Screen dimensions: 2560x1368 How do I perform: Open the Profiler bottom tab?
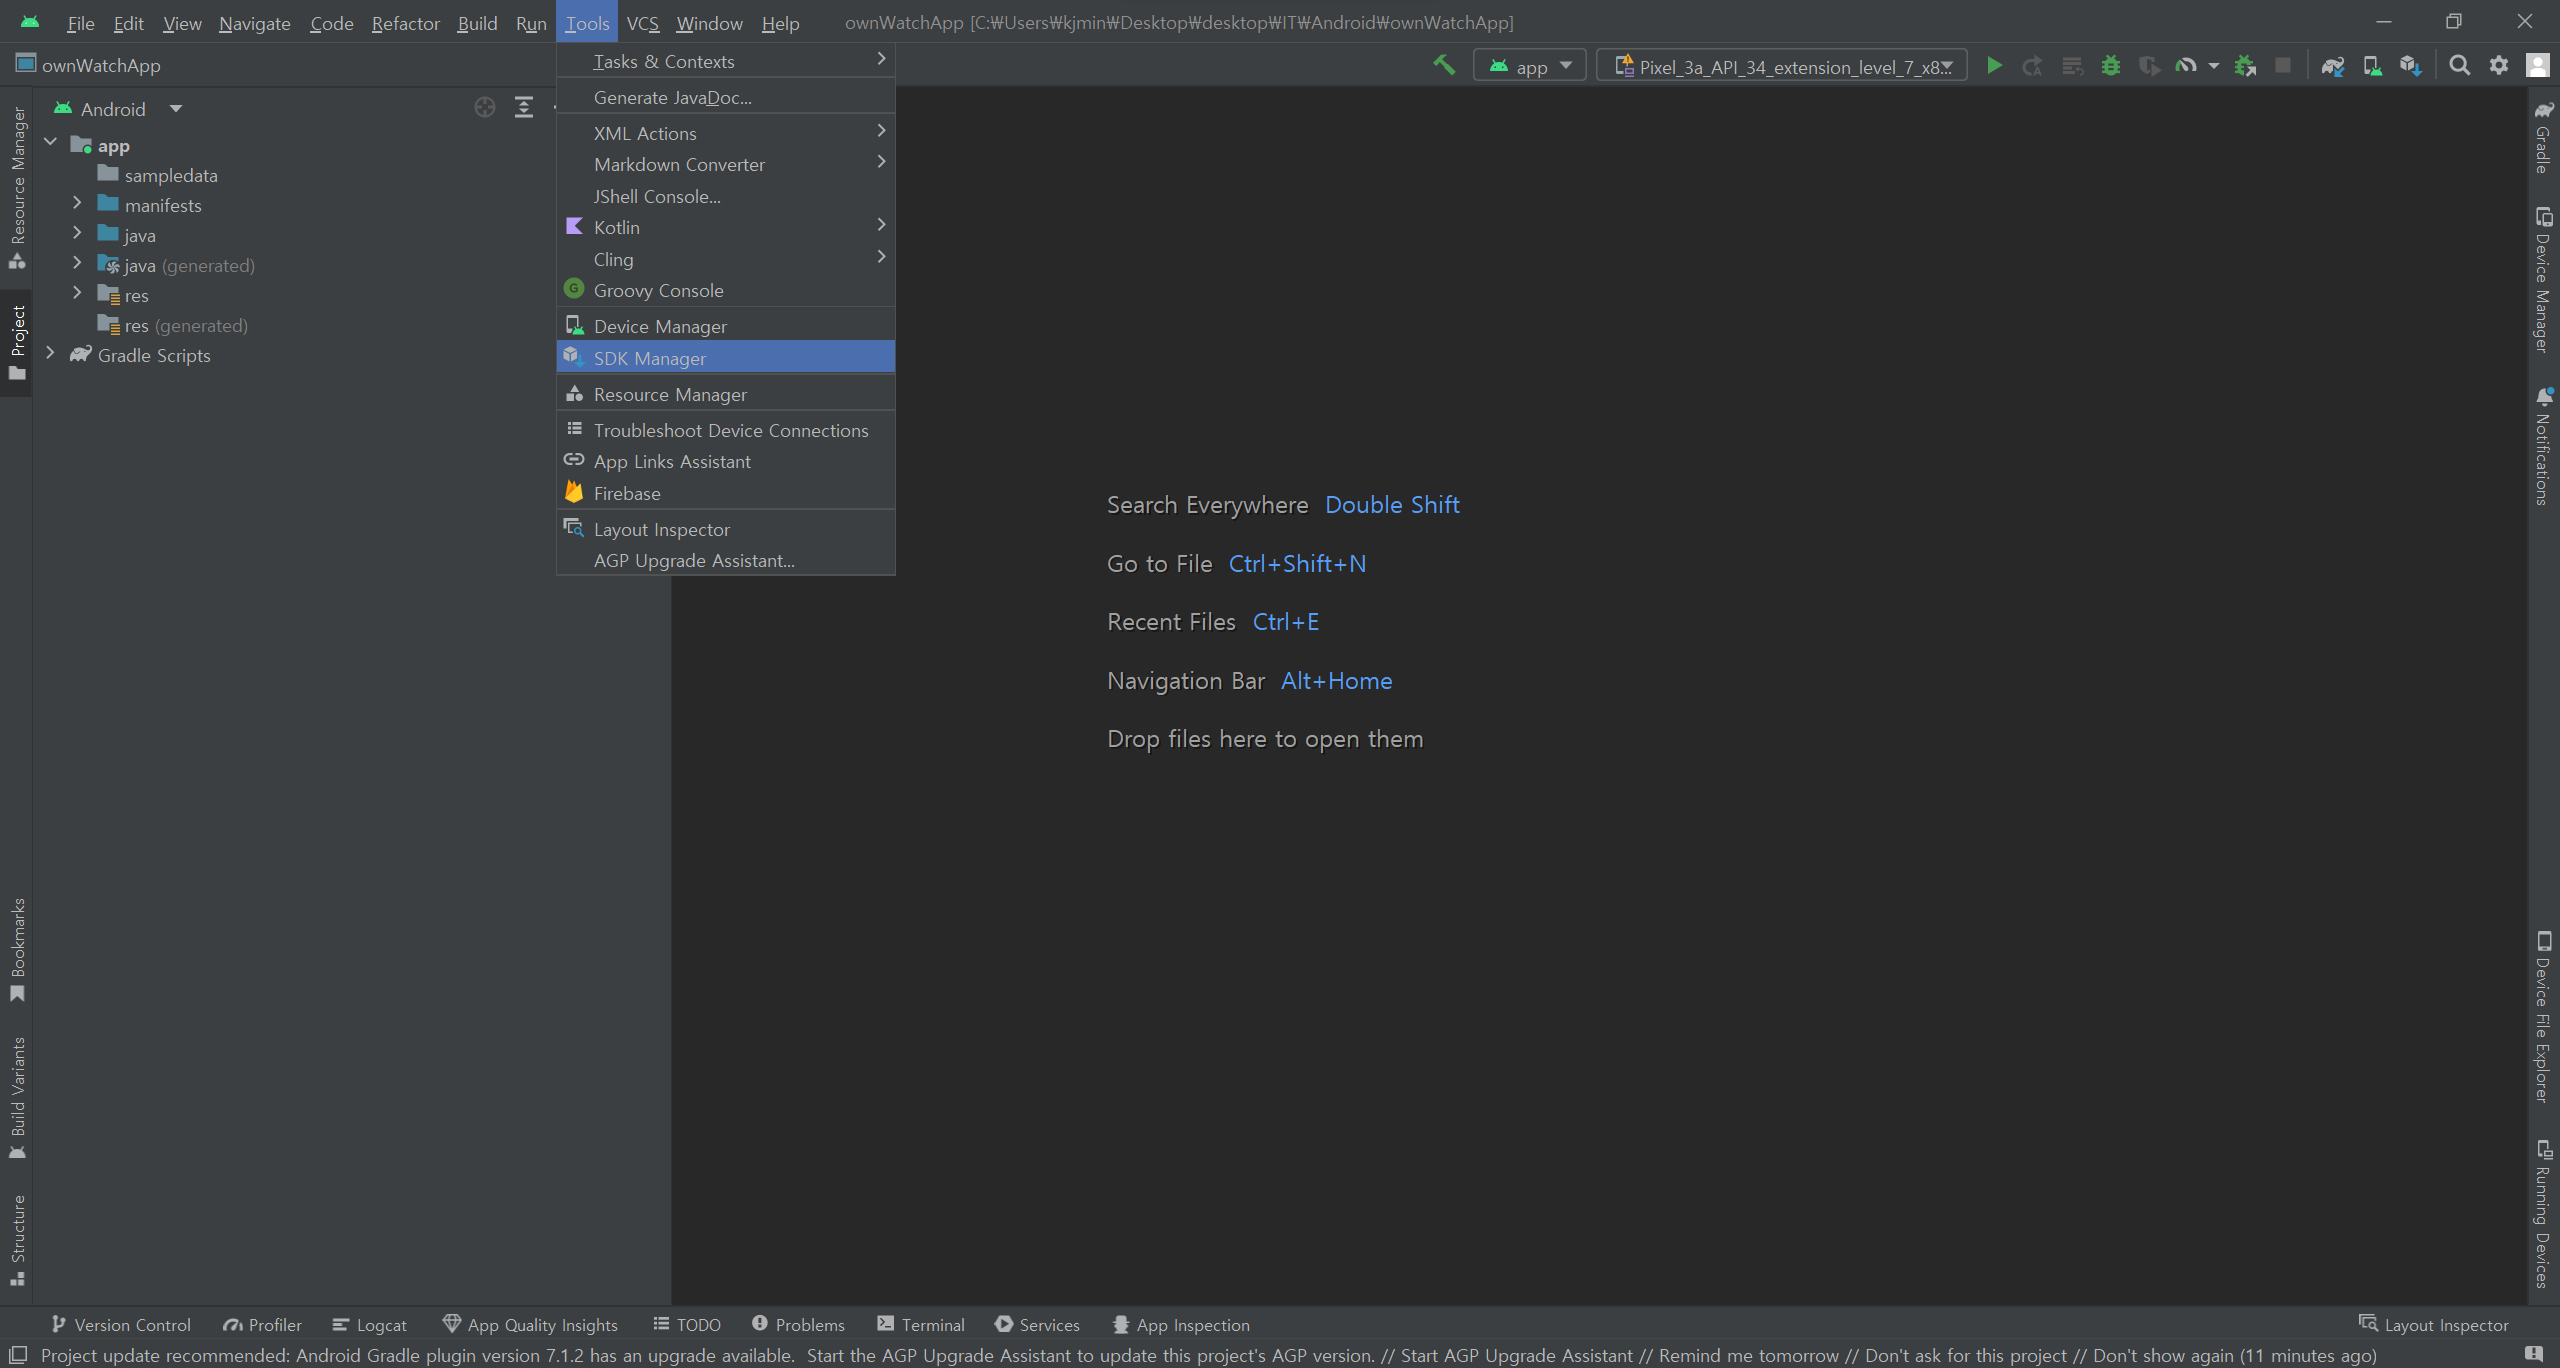262,1324
